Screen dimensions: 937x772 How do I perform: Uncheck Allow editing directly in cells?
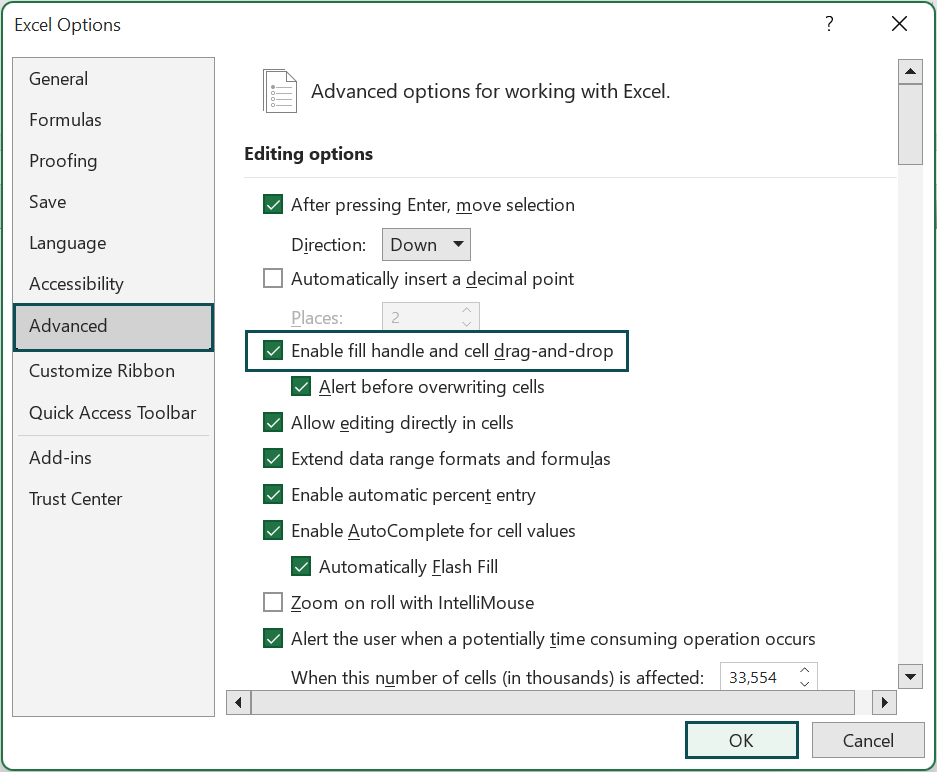tap(273, 422)
